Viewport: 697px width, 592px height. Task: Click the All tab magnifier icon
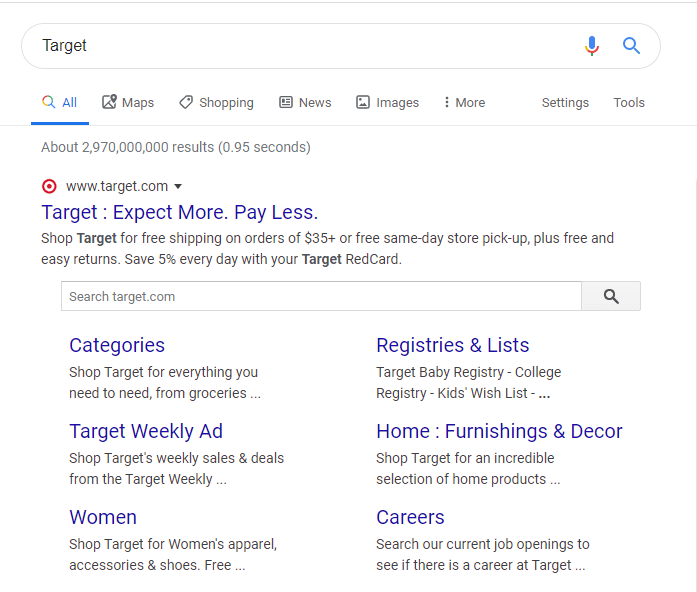point(48,102)
